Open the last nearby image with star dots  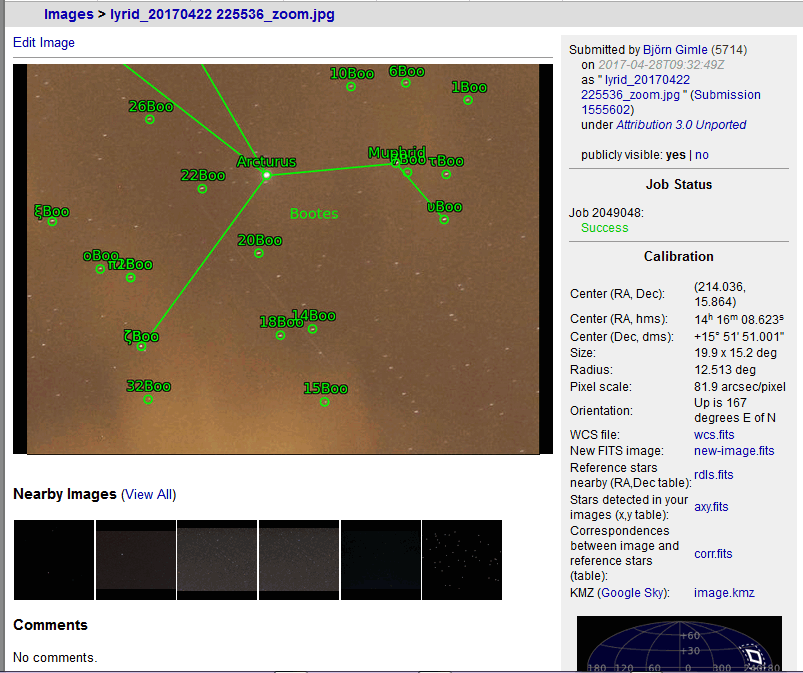point(462,560)
